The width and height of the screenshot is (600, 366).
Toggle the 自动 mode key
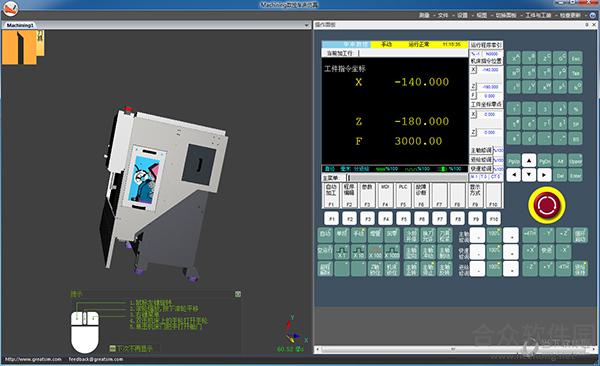click(x=325, y=235)
